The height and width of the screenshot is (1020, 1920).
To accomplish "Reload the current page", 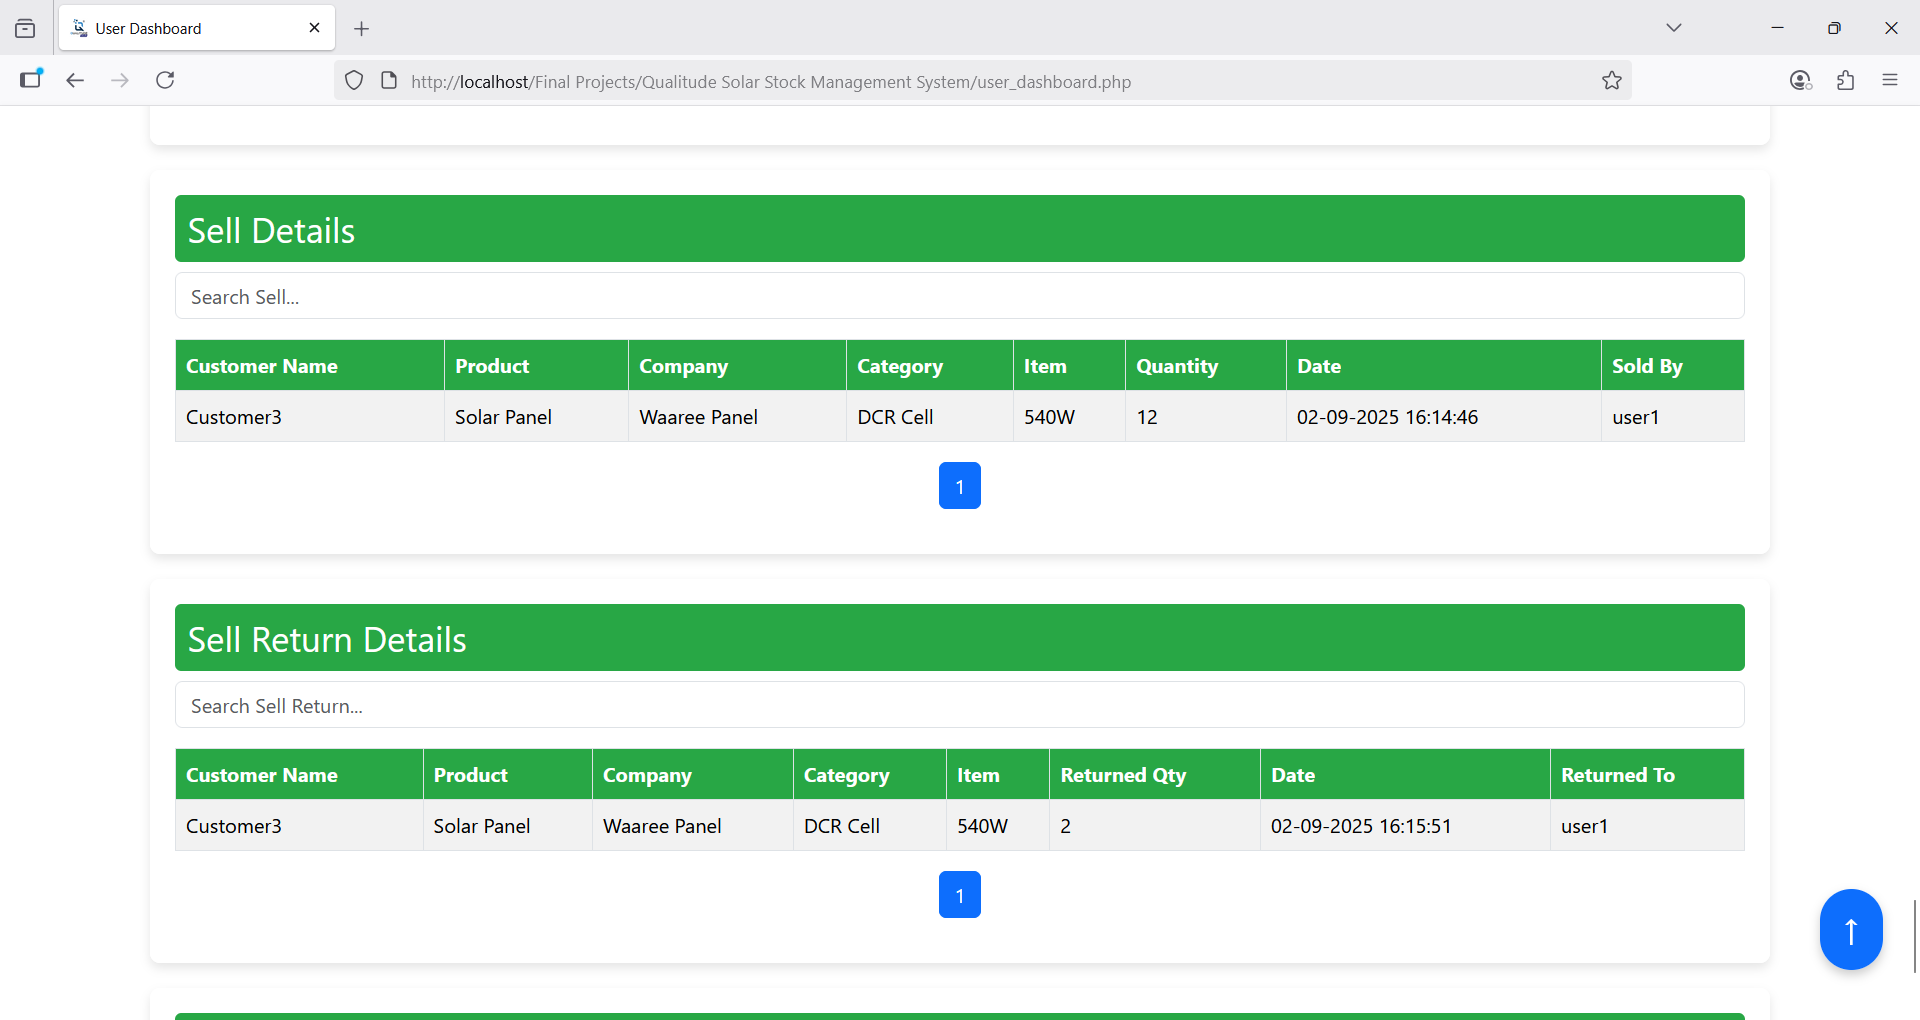I will (165, 80).
